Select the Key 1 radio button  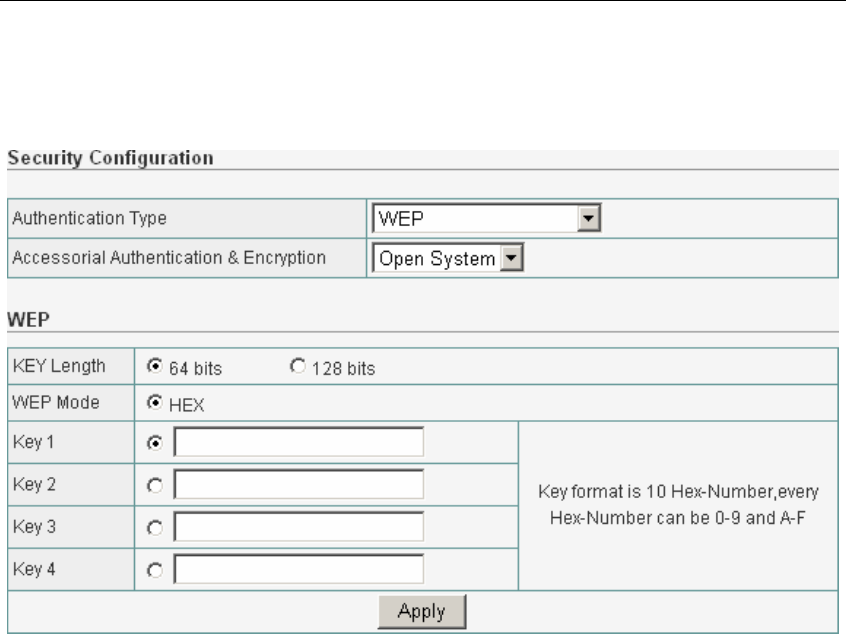(153, 442)
